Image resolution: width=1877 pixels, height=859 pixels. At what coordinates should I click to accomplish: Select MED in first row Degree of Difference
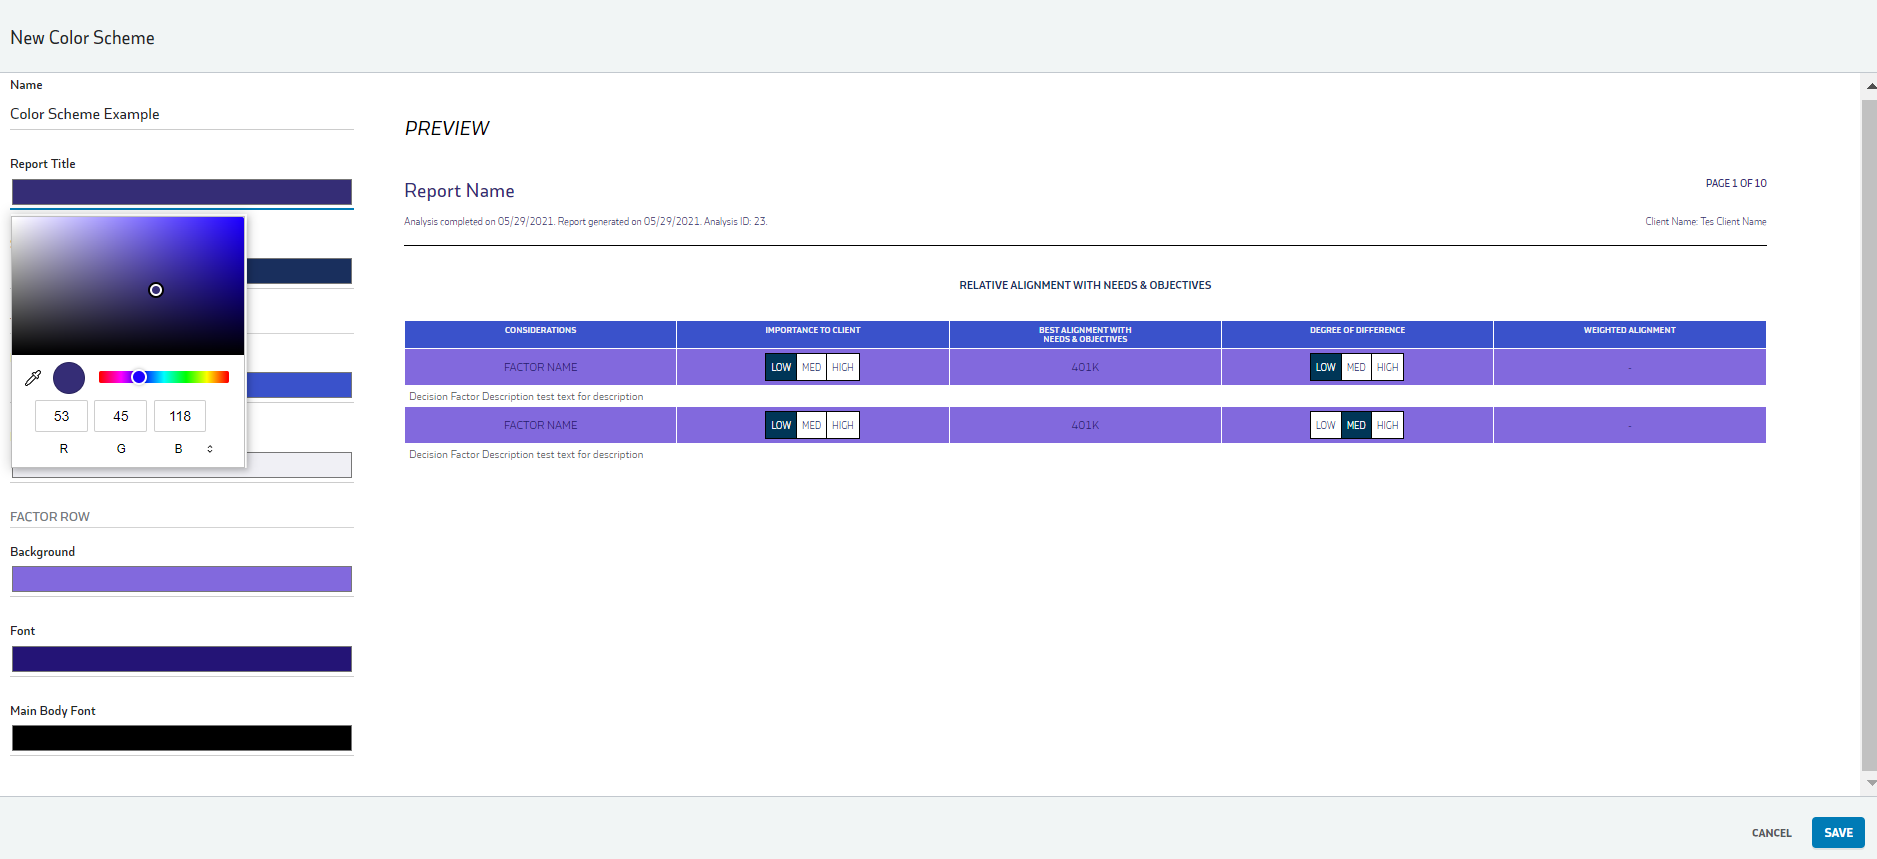pyautogui.click(x=1356, y=367)
